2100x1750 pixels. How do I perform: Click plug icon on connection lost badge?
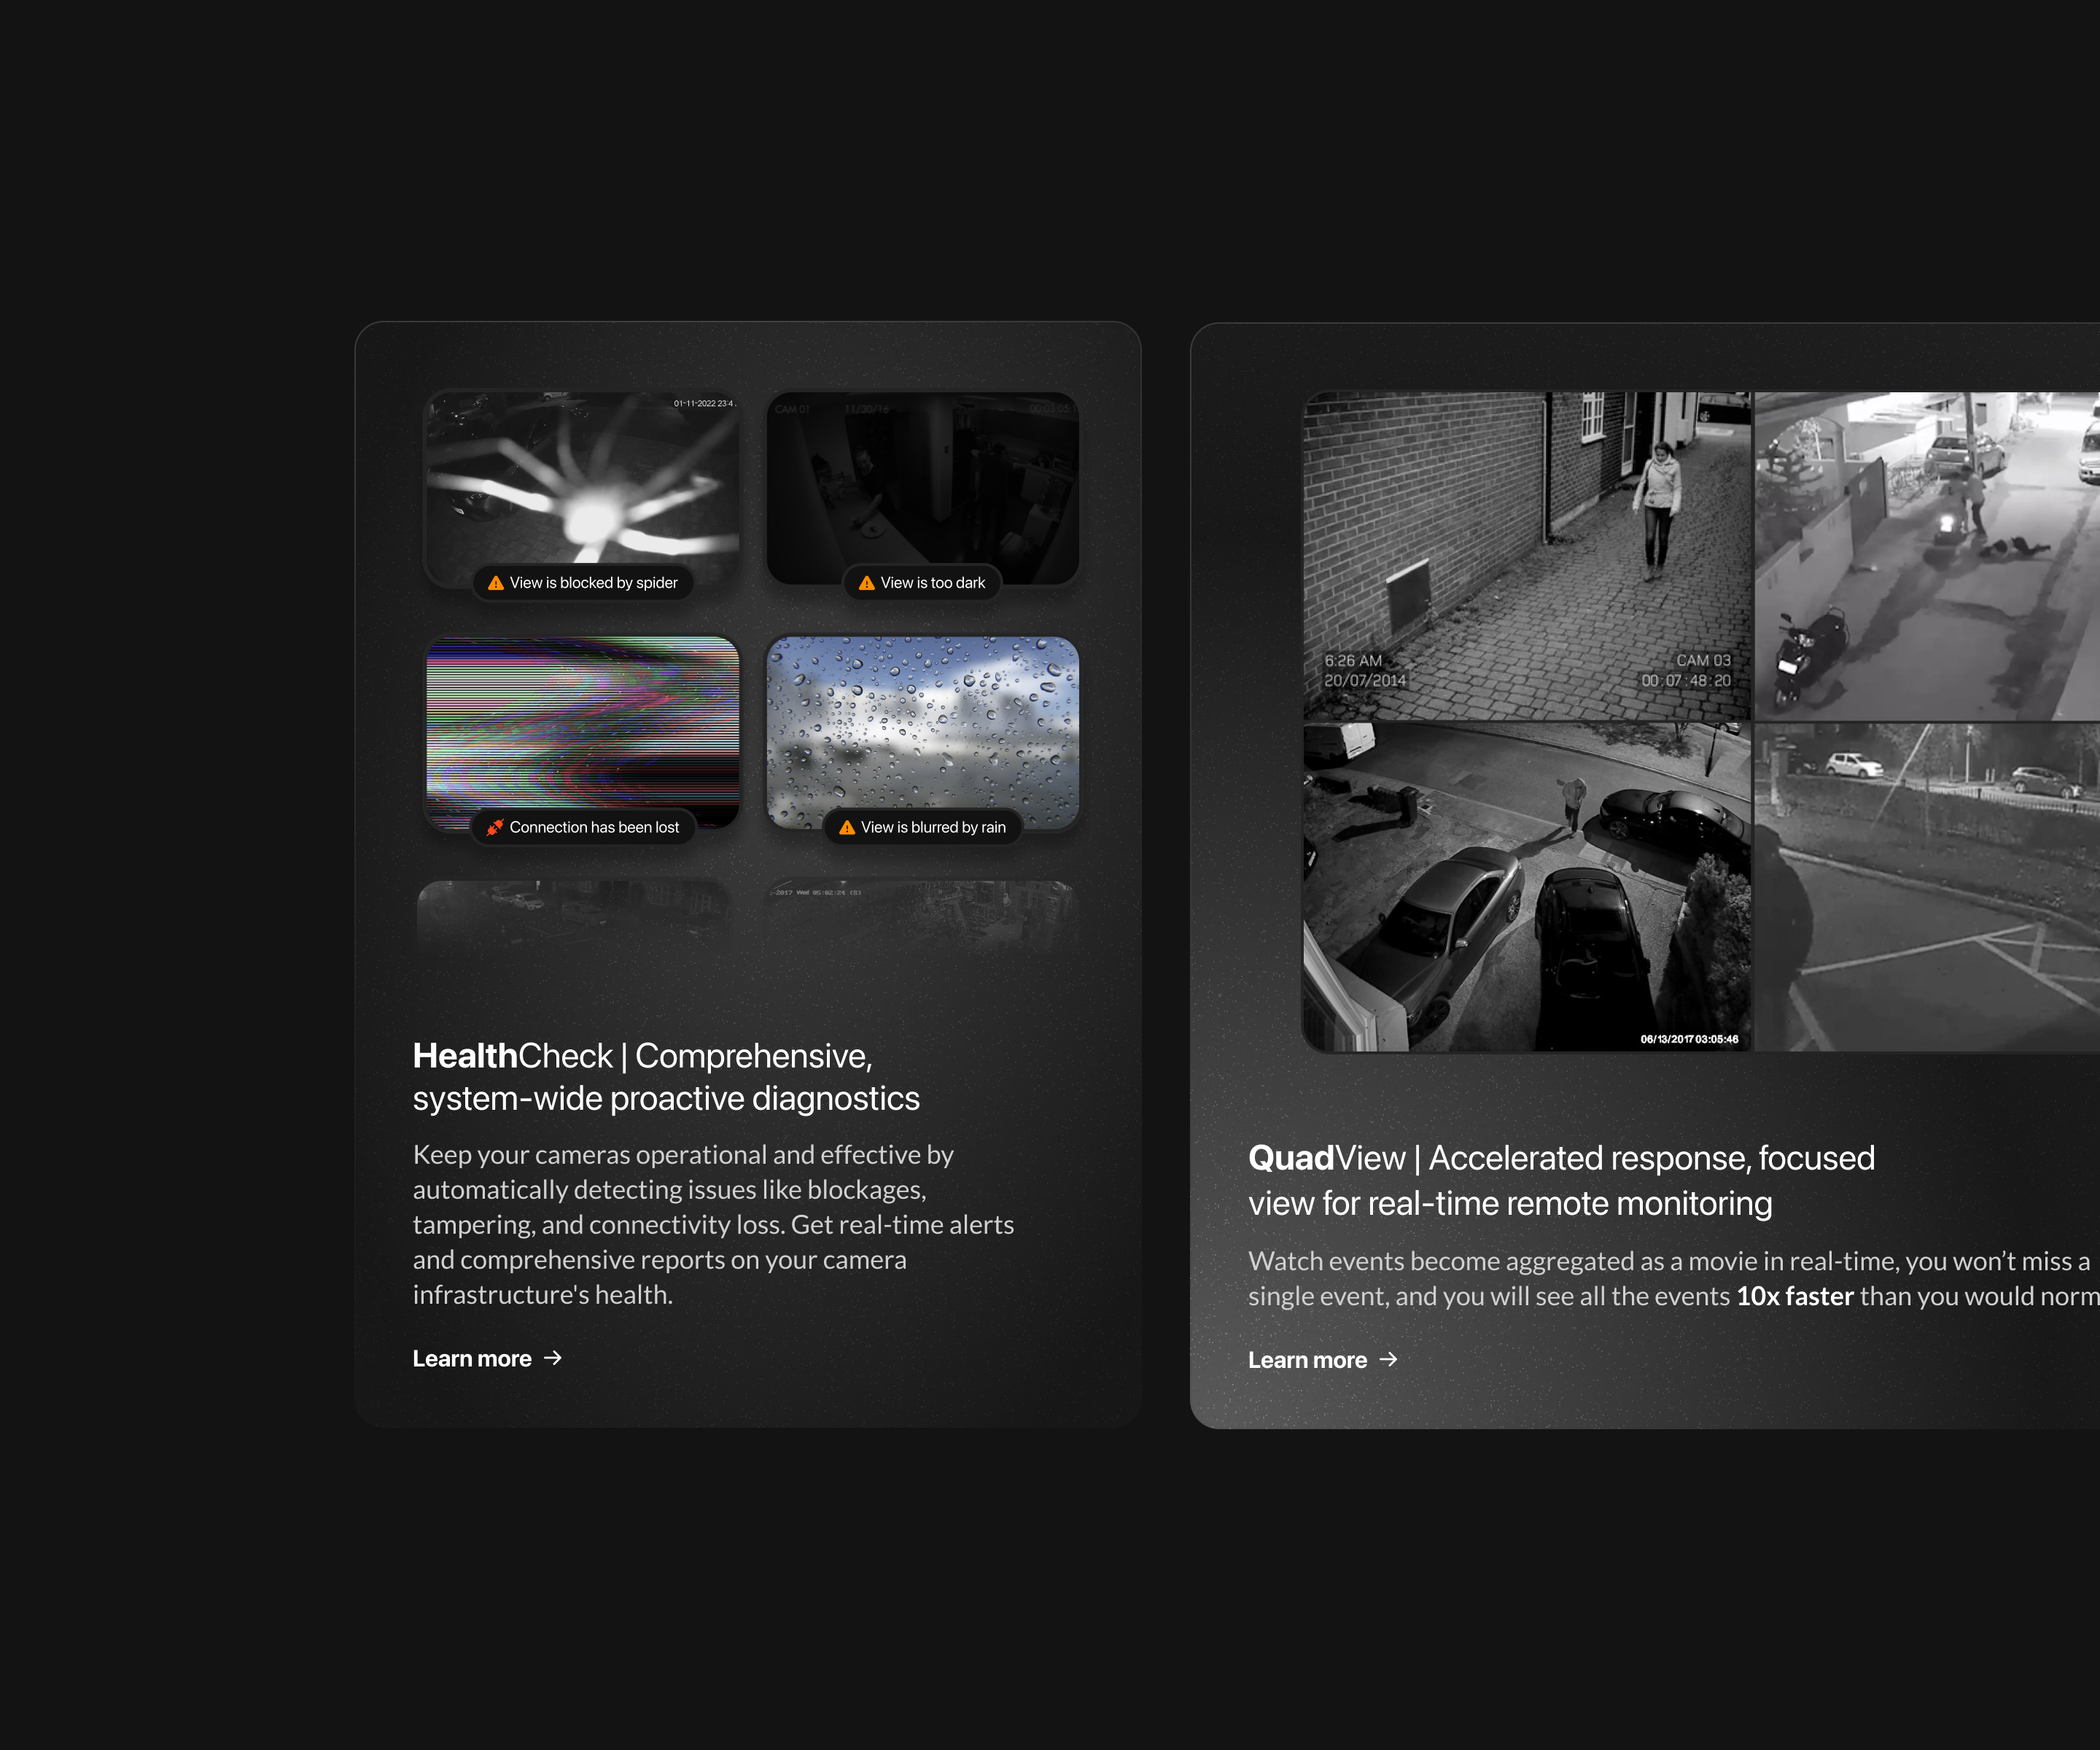pos(495,827)
